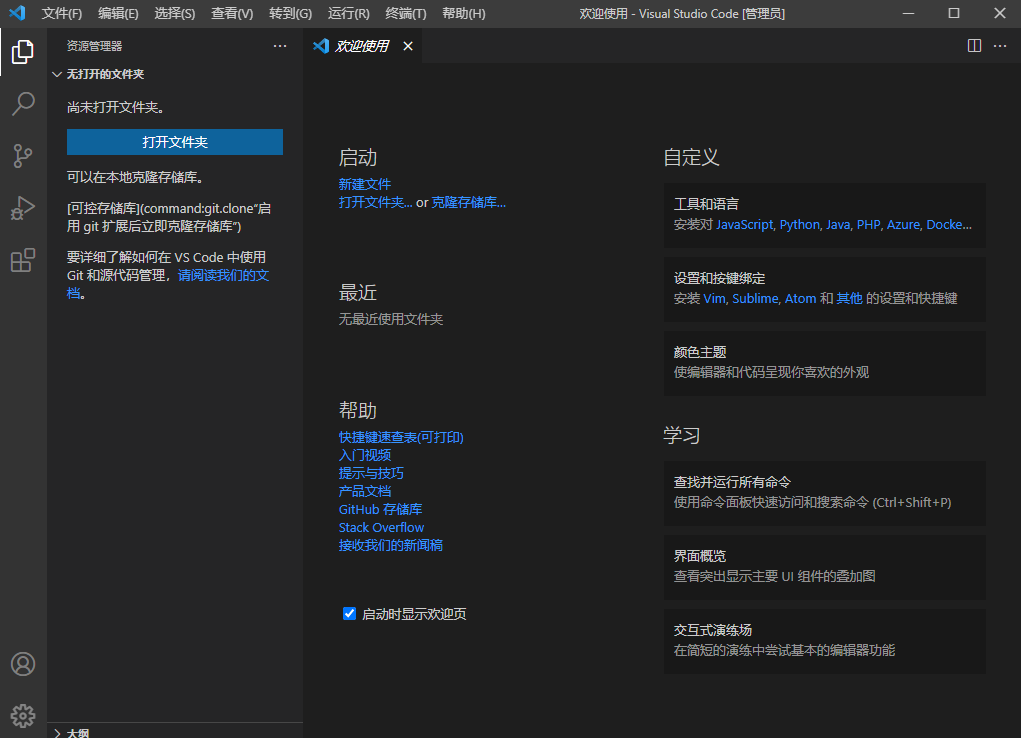Toggle 启动时显示欢迎页 checkbox
1021x738 pixels.
click(x=349, y=614)
